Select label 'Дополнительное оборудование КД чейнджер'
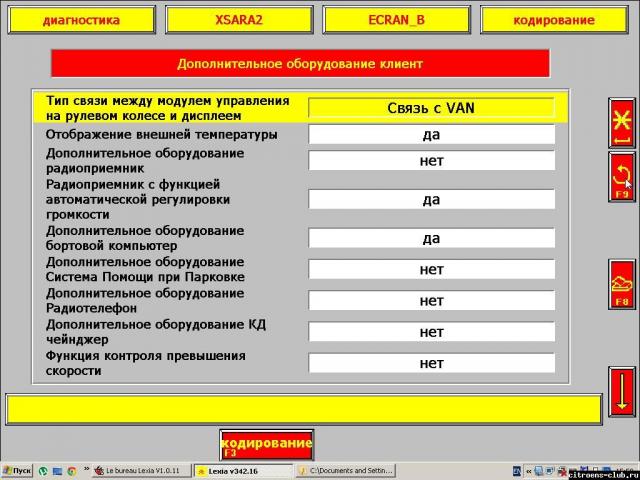 point(156,332)
